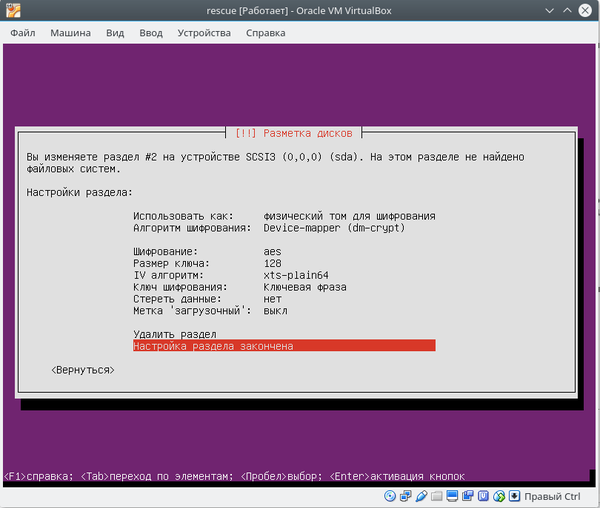Open the Вид menu
Viewport: 600px width, 508px height.
point(115,33)
